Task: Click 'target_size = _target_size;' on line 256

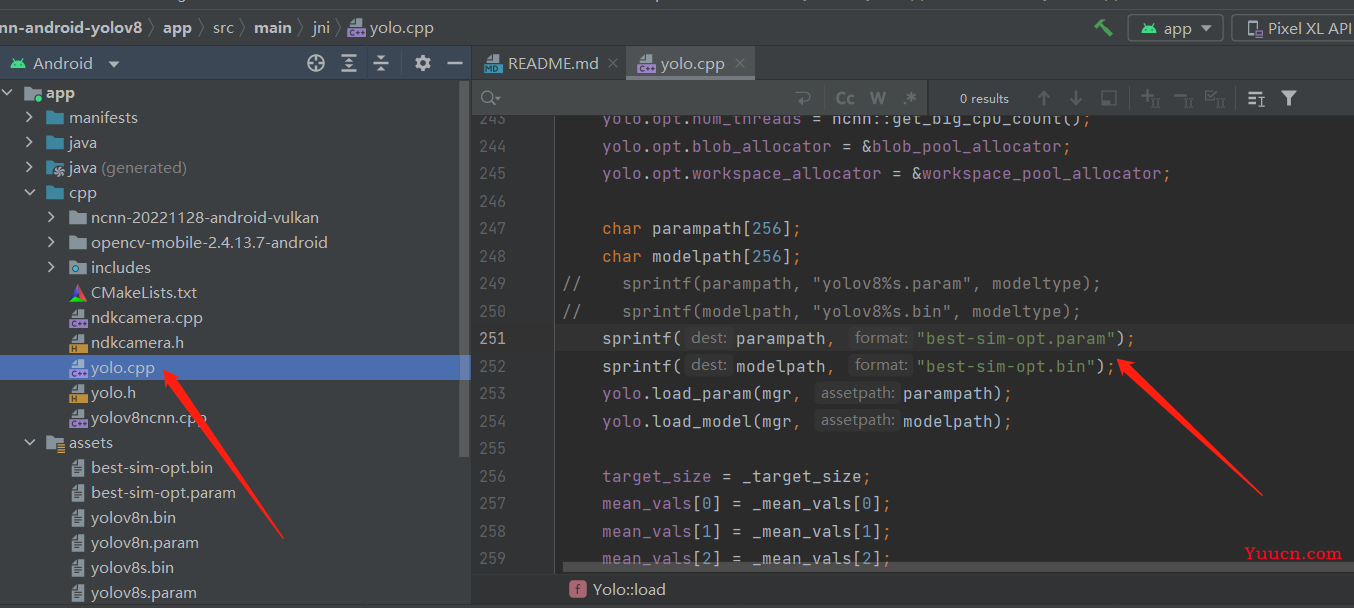Action: pyautogui.click(x=736, y=476)
